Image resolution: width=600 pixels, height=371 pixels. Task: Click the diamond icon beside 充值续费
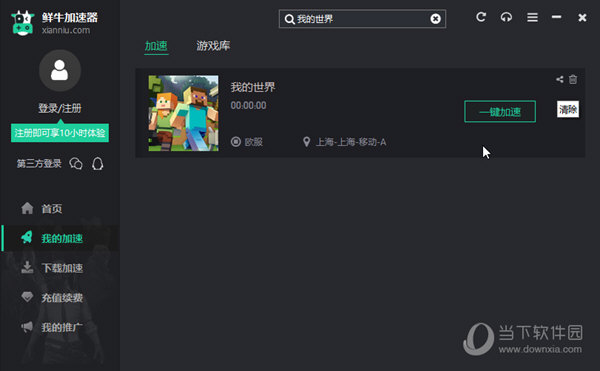[x=27, y=297]
